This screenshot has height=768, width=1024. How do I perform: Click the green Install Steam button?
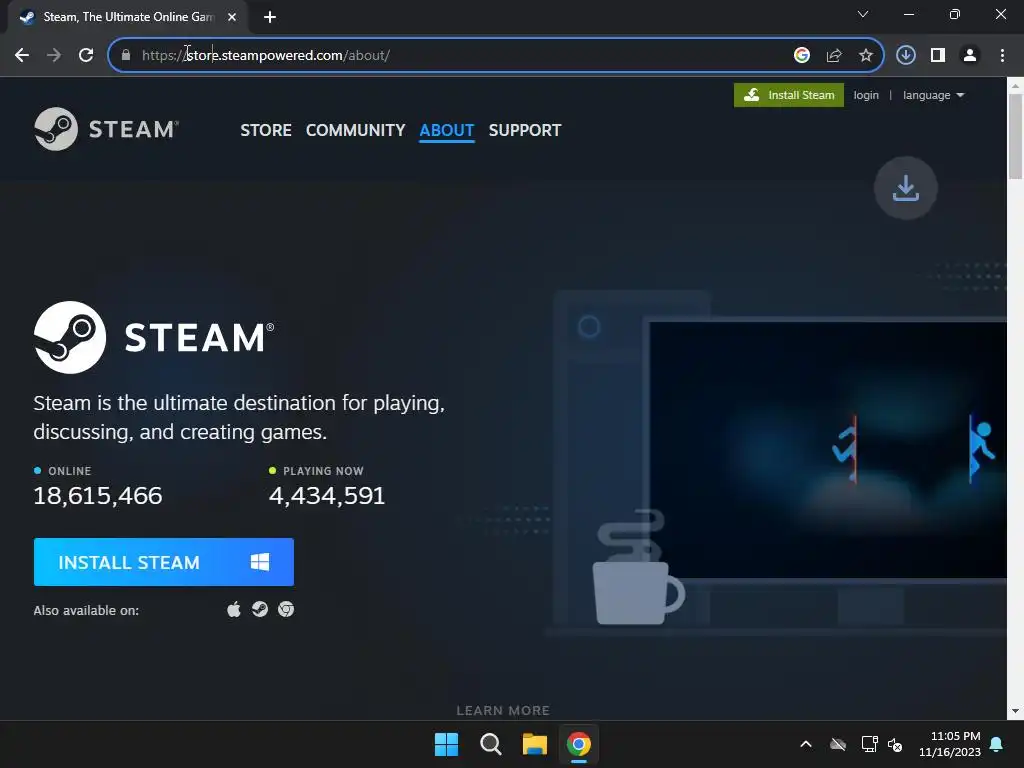tap(788, 95)
